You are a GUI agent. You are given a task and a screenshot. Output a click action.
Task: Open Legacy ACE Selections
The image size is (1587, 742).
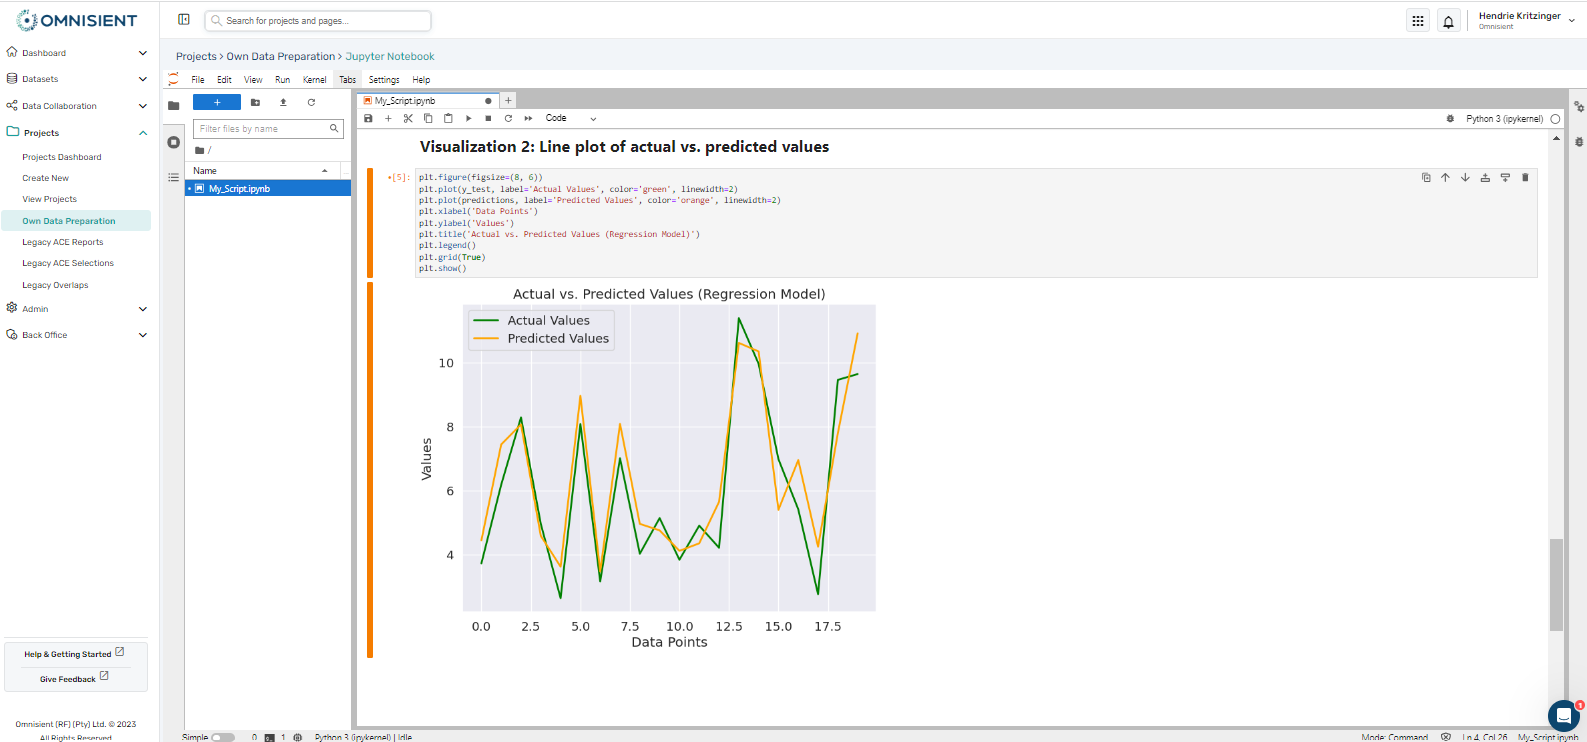pyautogui.click(x=68, y=263)
